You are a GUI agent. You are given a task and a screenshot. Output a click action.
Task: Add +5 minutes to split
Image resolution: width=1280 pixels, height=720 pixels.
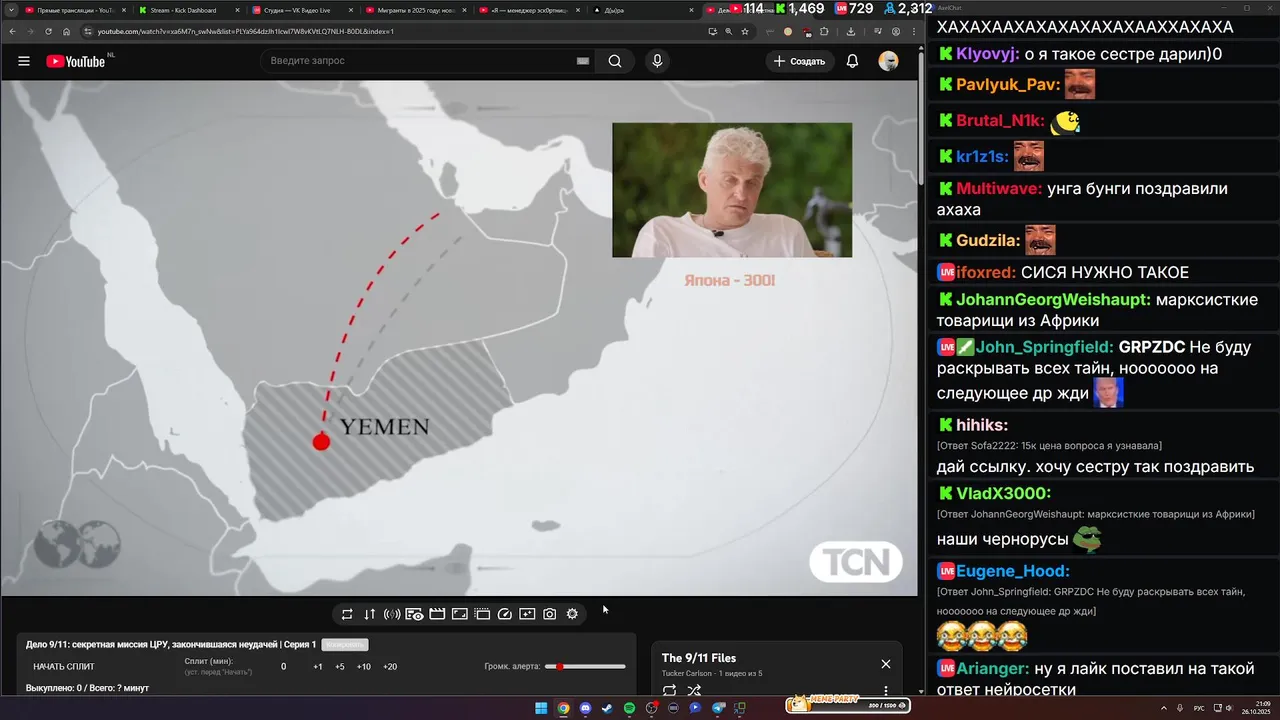pos(340,667)
